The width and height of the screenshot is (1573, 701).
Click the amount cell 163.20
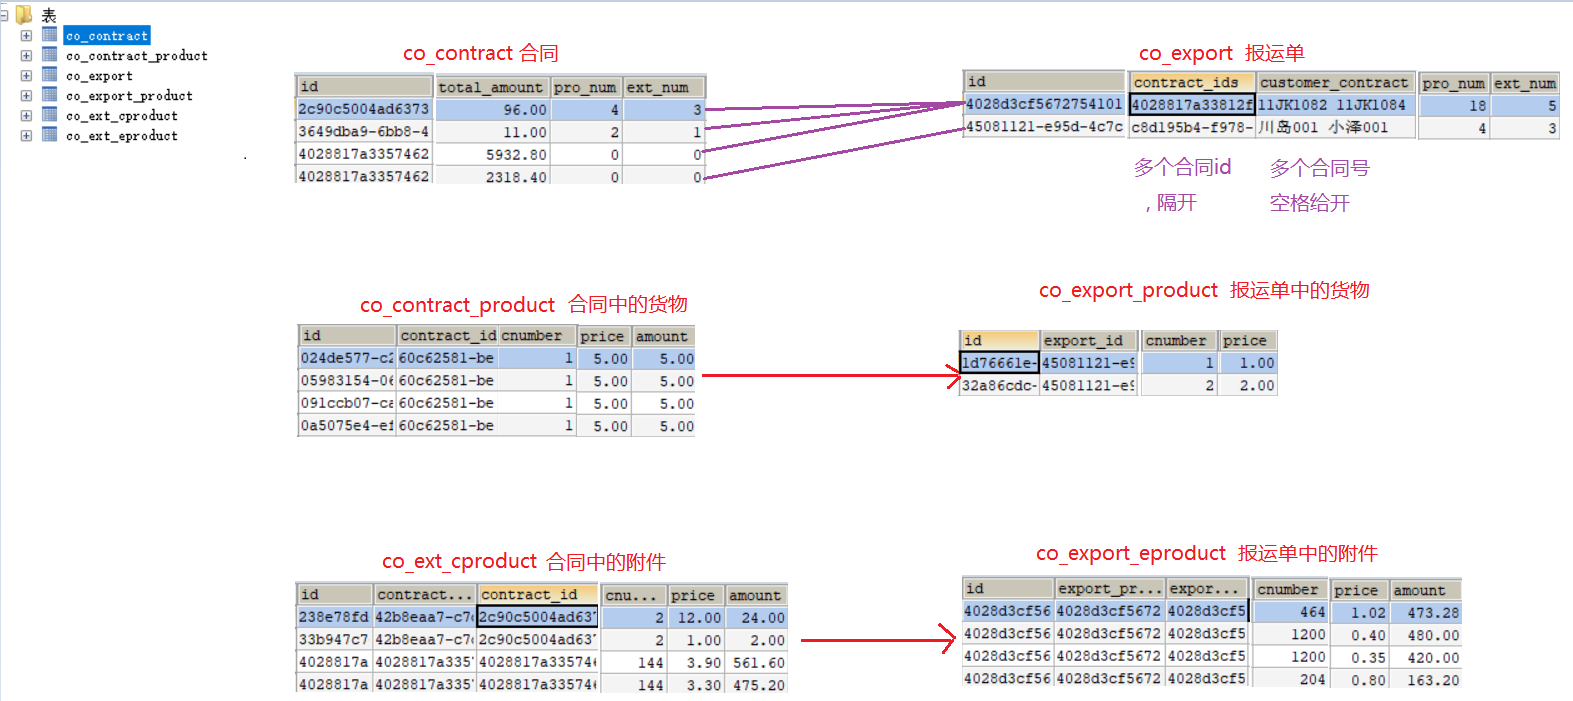click(1426, 679)
